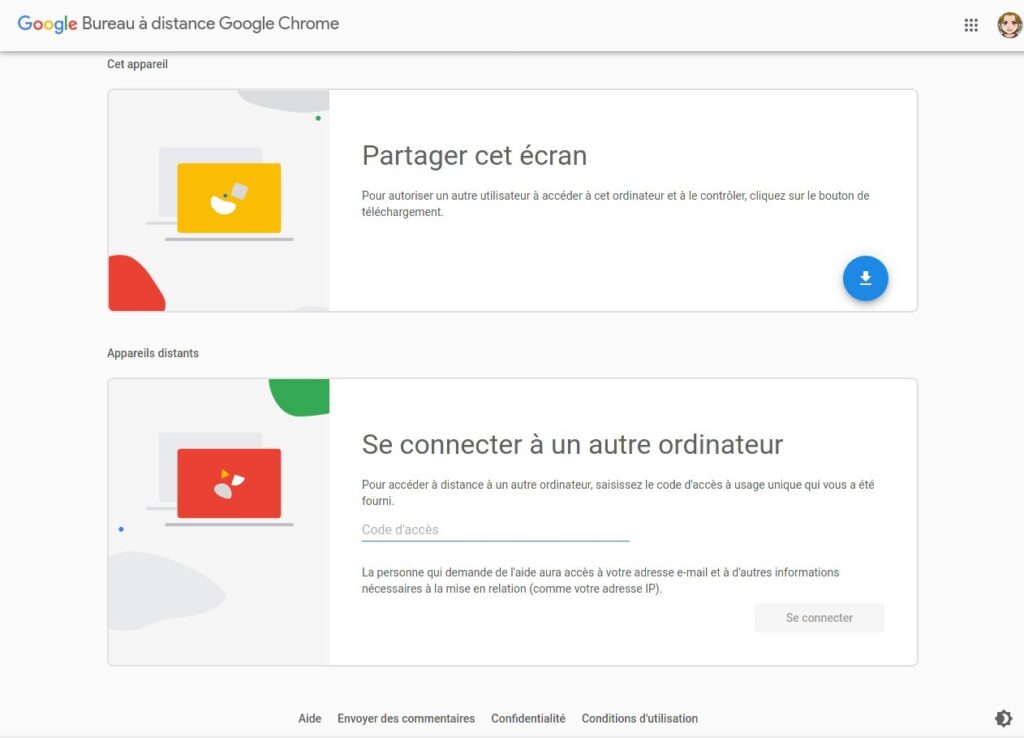The image size is (1024, 738).
Task: Open the Aide link
Action: point(310,718)
